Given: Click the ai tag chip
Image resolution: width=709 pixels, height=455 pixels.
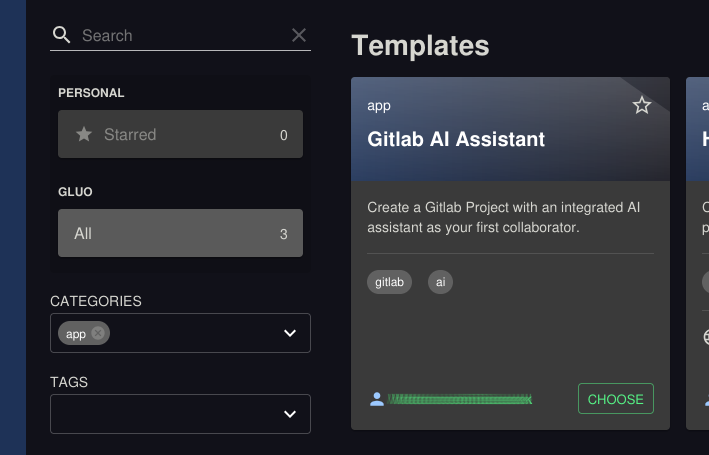Looking at the screenshot, I should coord(440,282).
